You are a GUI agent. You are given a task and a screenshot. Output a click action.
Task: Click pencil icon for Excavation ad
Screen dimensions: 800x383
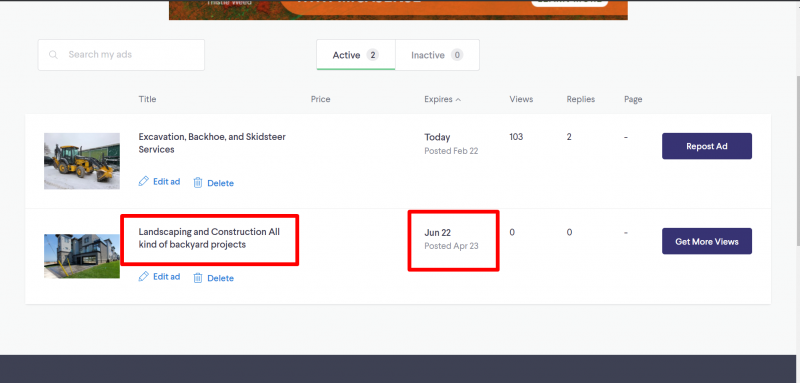(x=144, y=181)
